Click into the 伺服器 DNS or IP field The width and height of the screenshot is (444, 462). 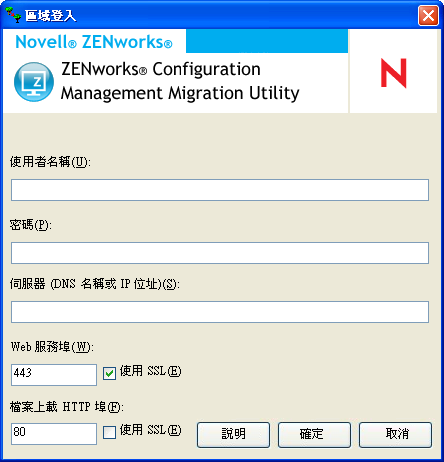tap(220, 312)
